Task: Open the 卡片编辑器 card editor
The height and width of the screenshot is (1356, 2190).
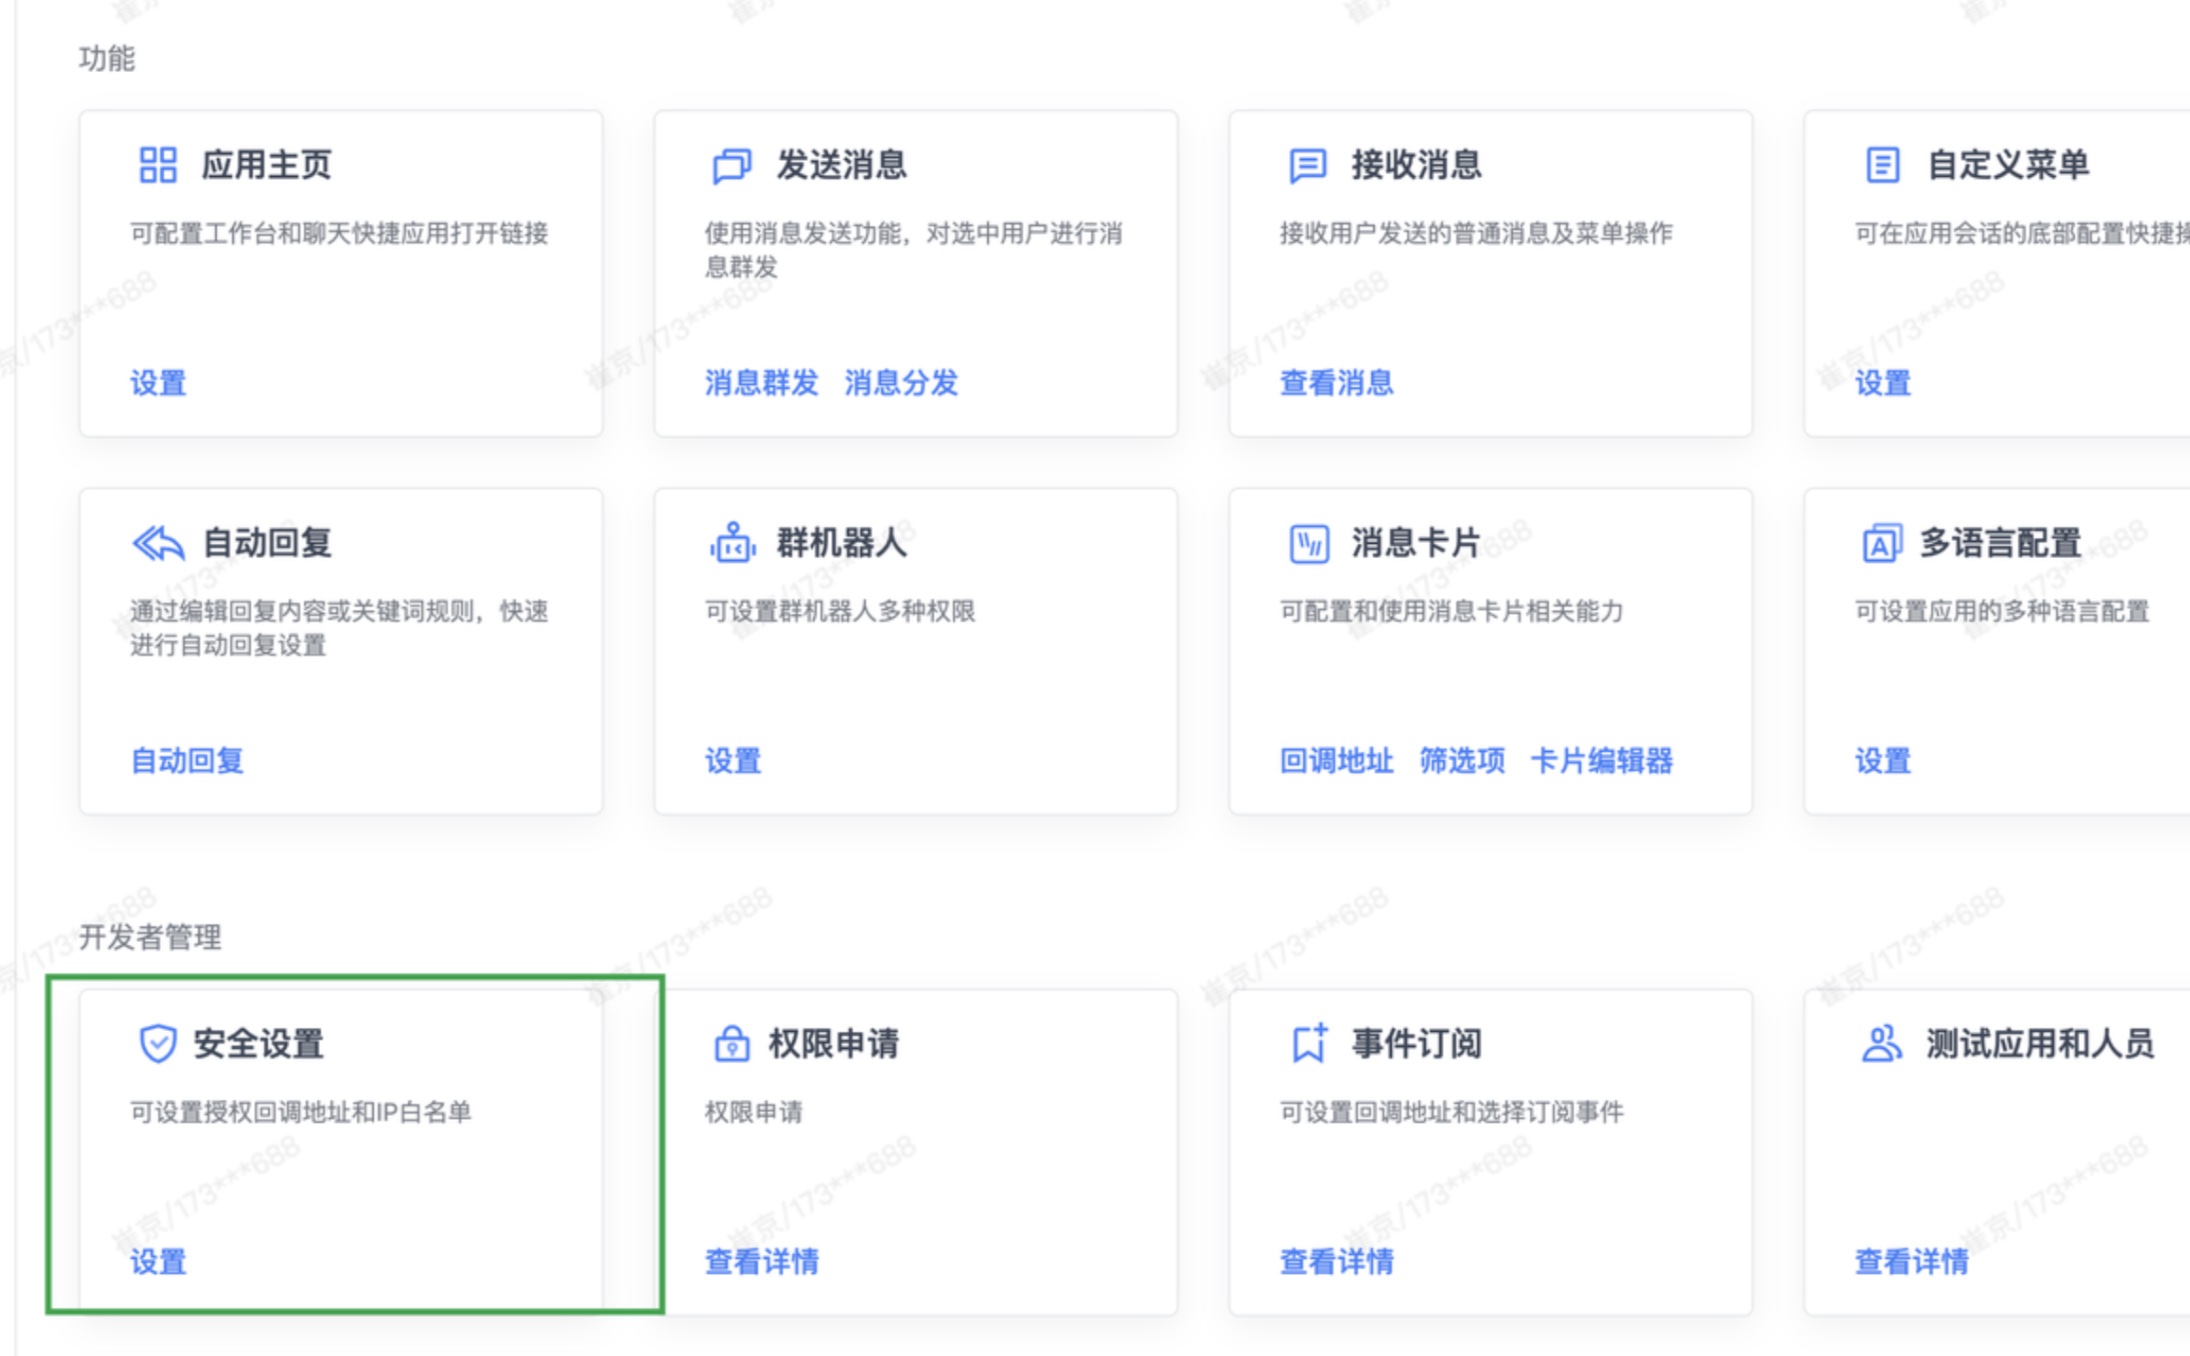Action: [1603, 762]
